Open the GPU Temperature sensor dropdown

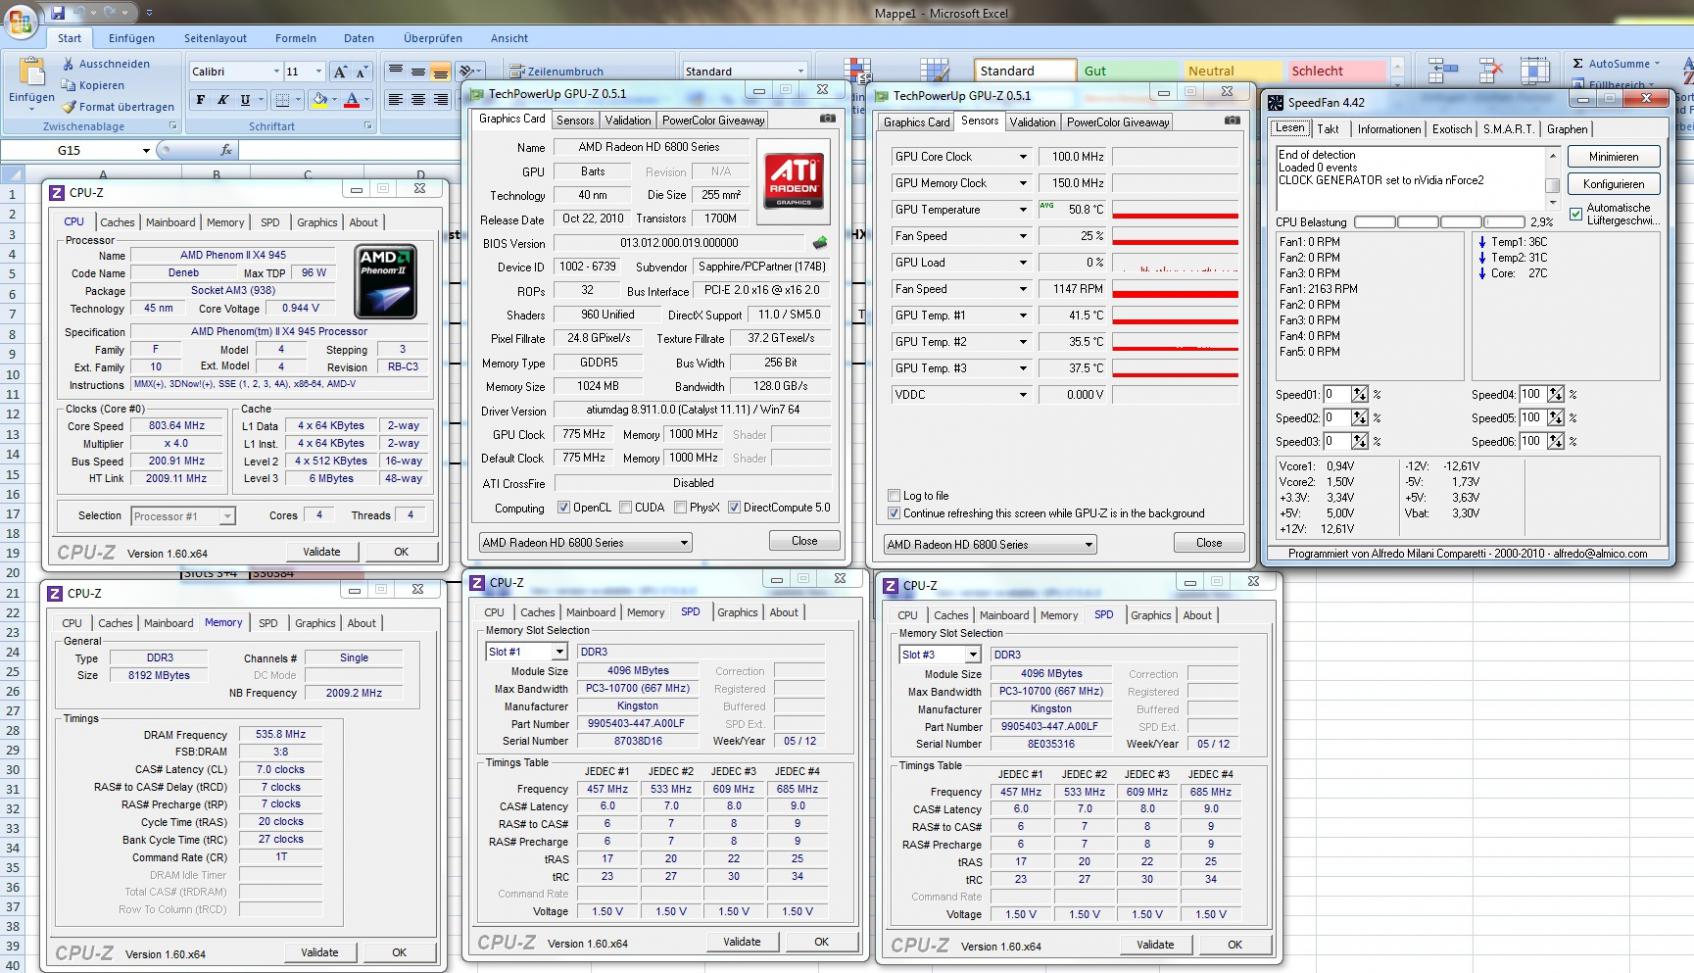pos(1022,210)
